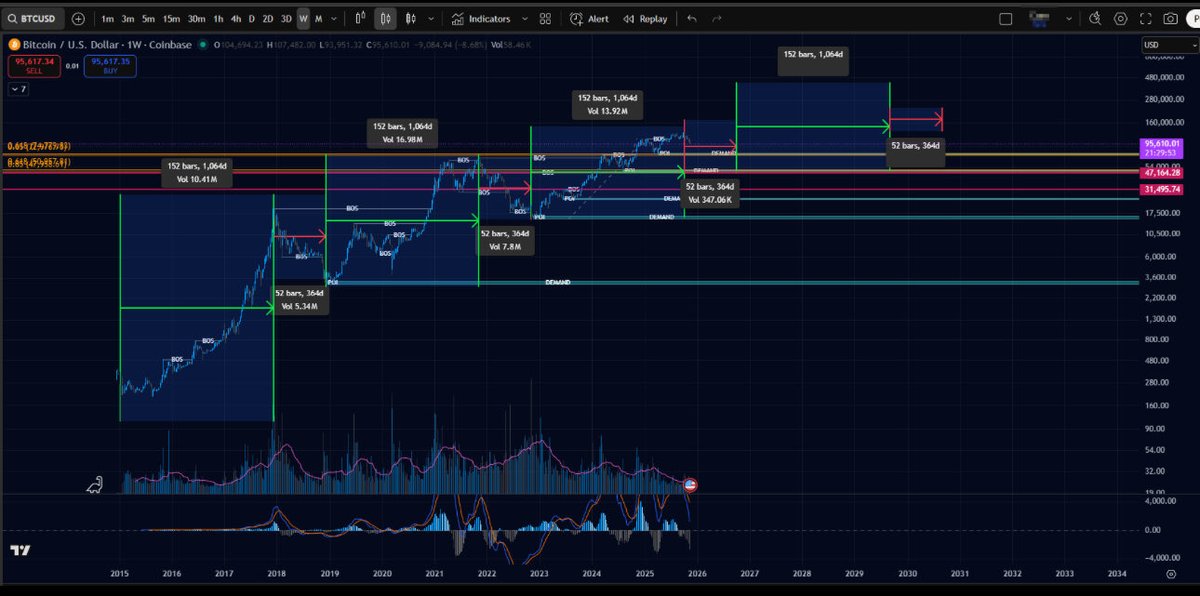Open the quick search icon
The image size is (1200, 596).
[1095, 19]
